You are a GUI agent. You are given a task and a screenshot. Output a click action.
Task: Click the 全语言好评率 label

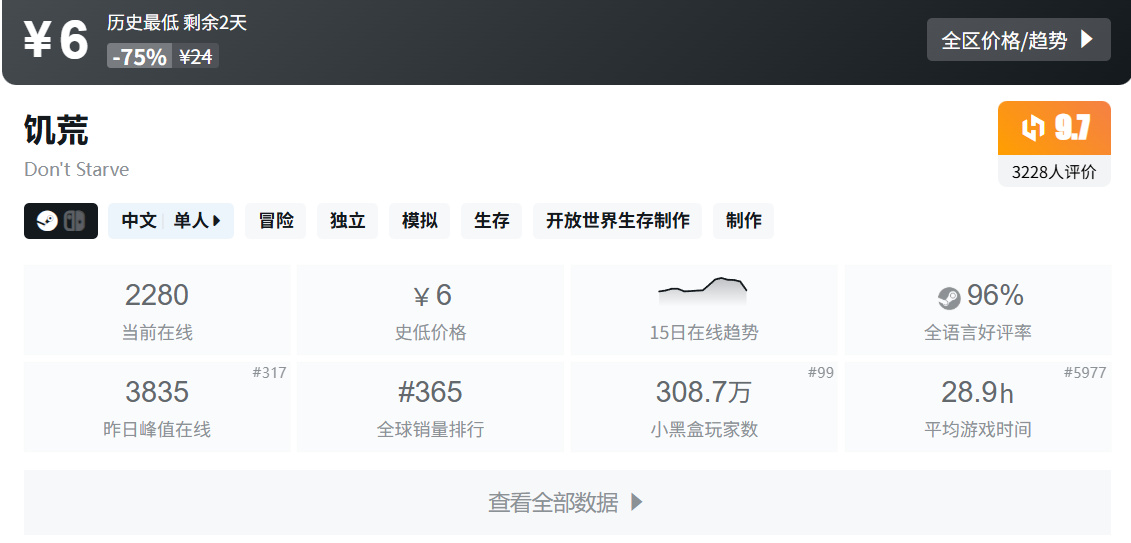click(x=978, y=332)
